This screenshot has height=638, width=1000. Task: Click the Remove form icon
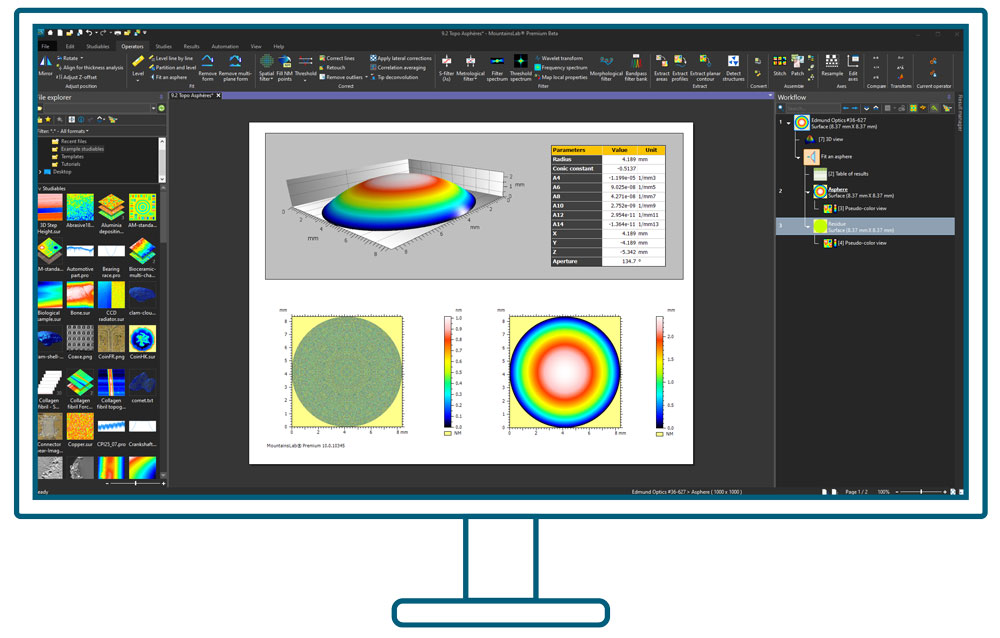tap(207, 67)
